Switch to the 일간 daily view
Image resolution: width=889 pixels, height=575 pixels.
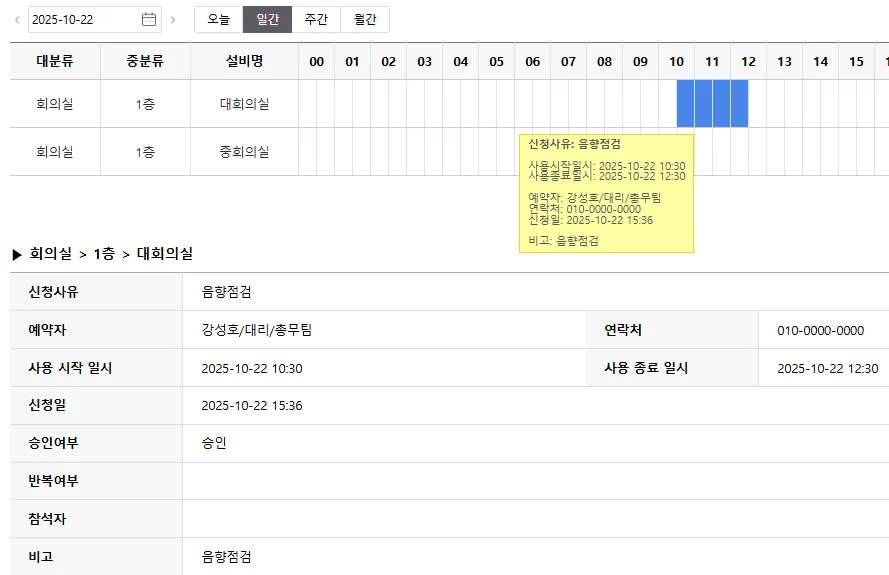(x=268, y=19)
